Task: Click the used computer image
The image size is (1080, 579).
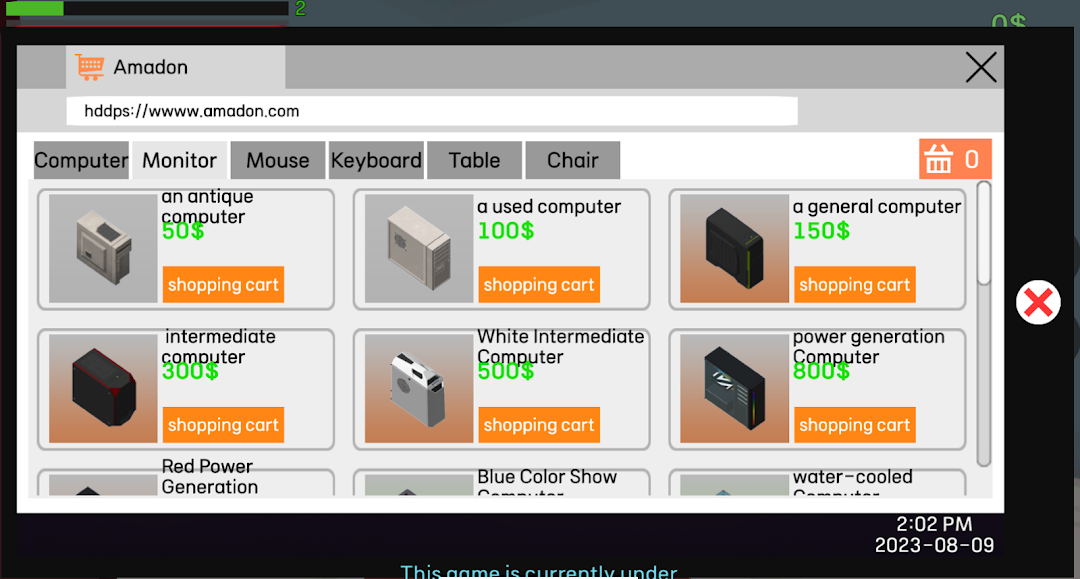Action: (x=419, y=248)
